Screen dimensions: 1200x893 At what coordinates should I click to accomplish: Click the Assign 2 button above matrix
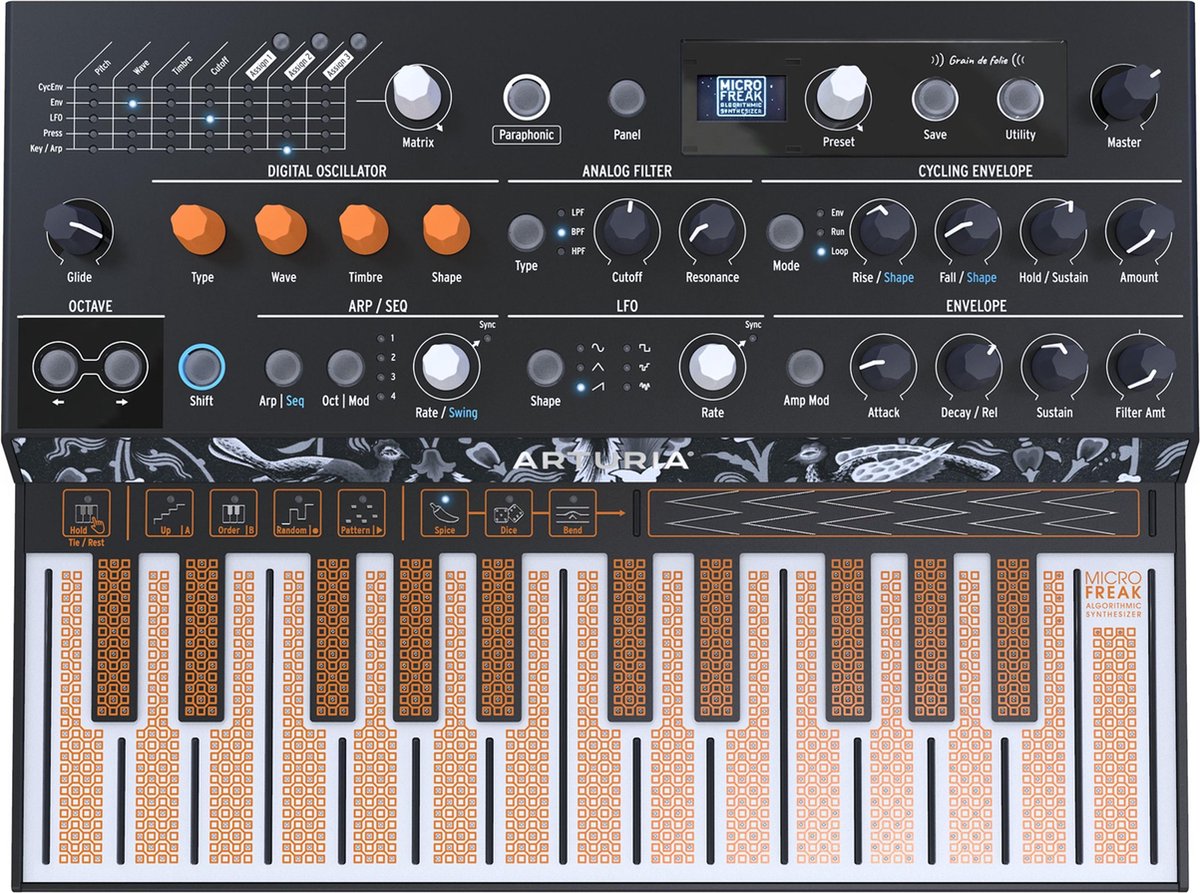[320, 41]
